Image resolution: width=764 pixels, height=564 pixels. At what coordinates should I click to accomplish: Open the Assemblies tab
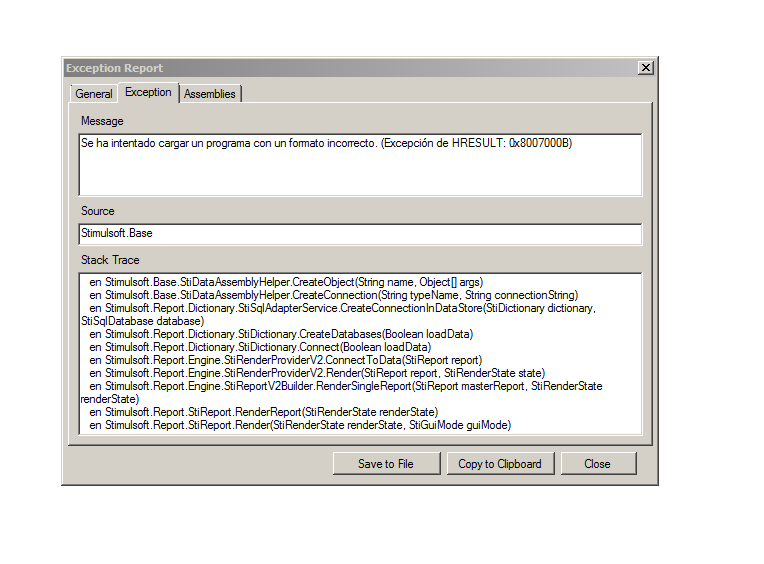pos(210,94)
